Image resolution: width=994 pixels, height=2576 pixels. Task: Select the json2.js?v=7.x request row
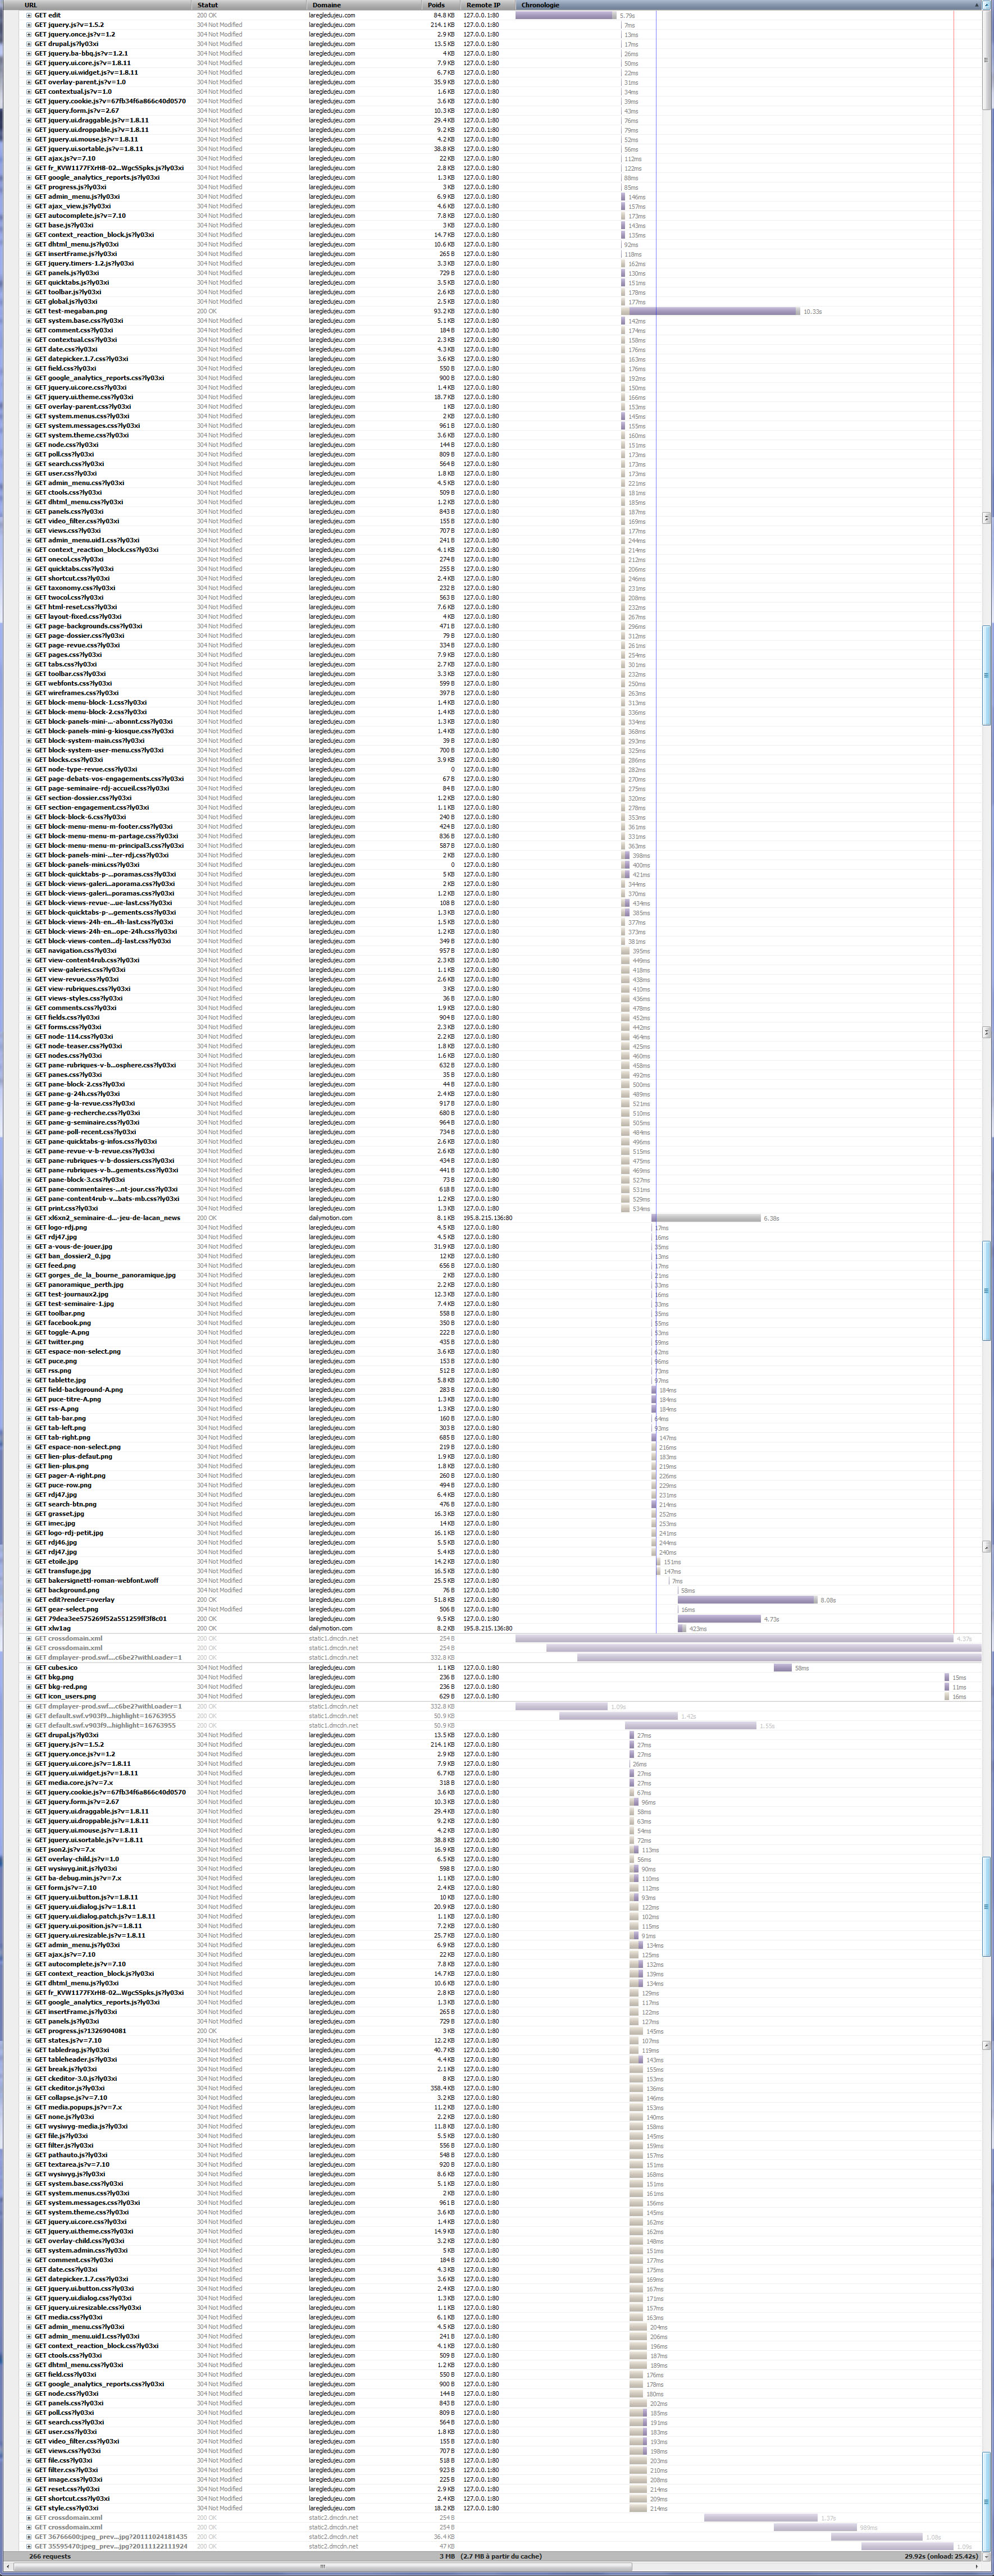pyautogui.click(x=500, y=1849)
